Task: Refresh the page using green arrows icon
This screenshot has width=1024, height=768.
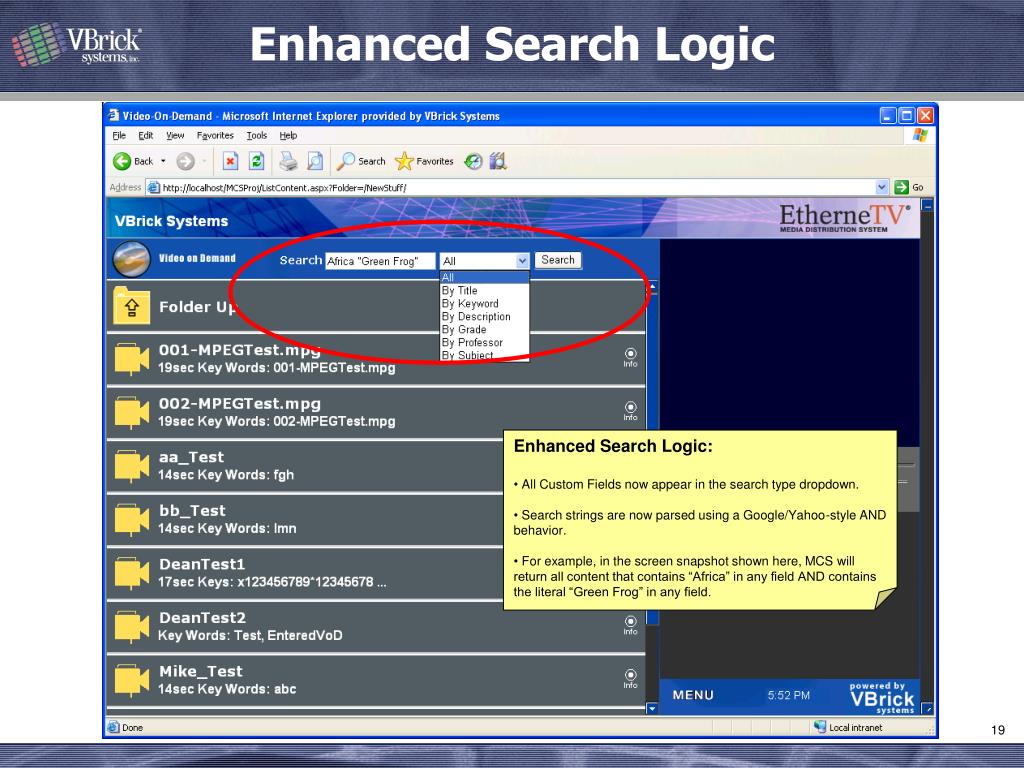Action: [x=257, y=161]
